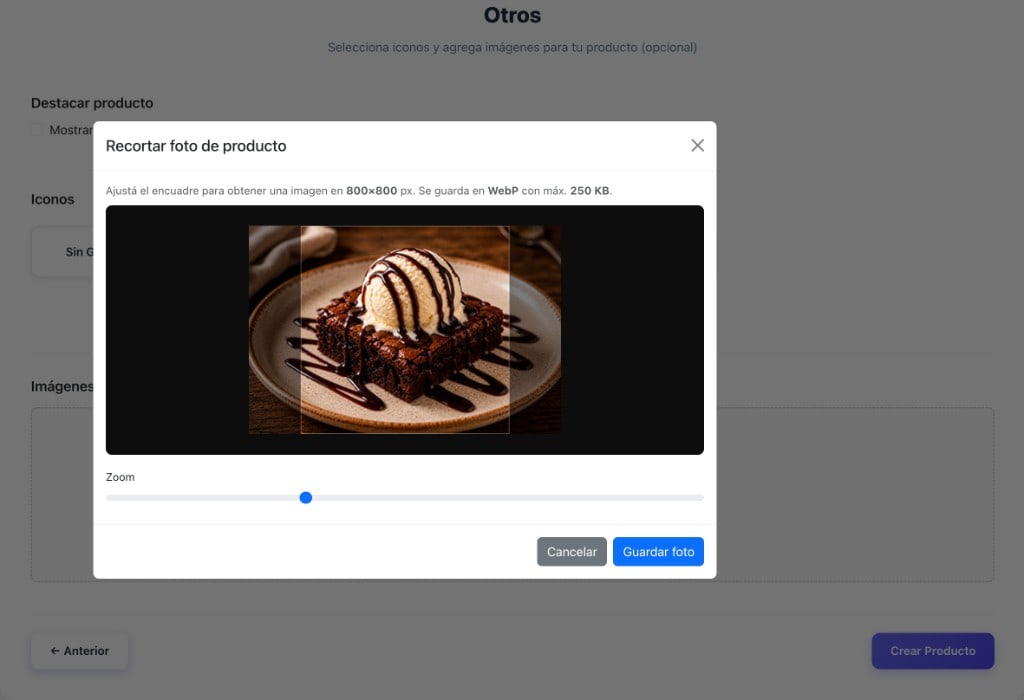
Task: Close the Recortar foto de producto dialog
Action: pyautogui.click(x=697, y=146)
